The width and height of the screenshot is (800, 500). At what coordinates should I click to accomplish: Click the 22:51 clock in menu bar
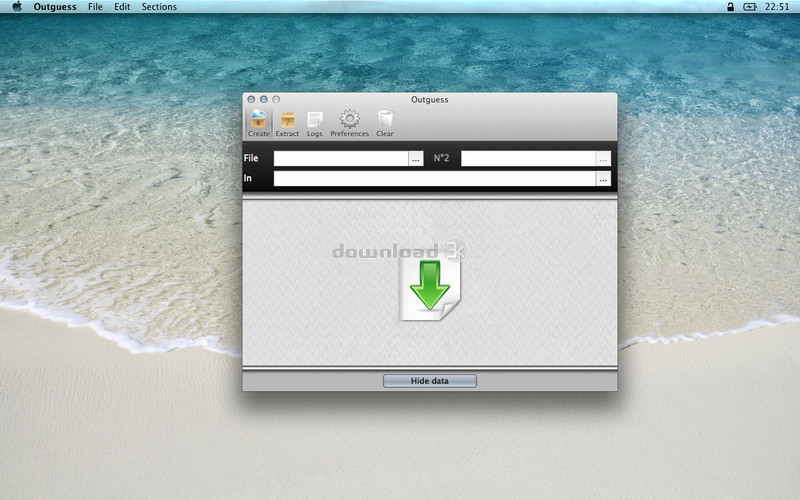click(777, 7)
